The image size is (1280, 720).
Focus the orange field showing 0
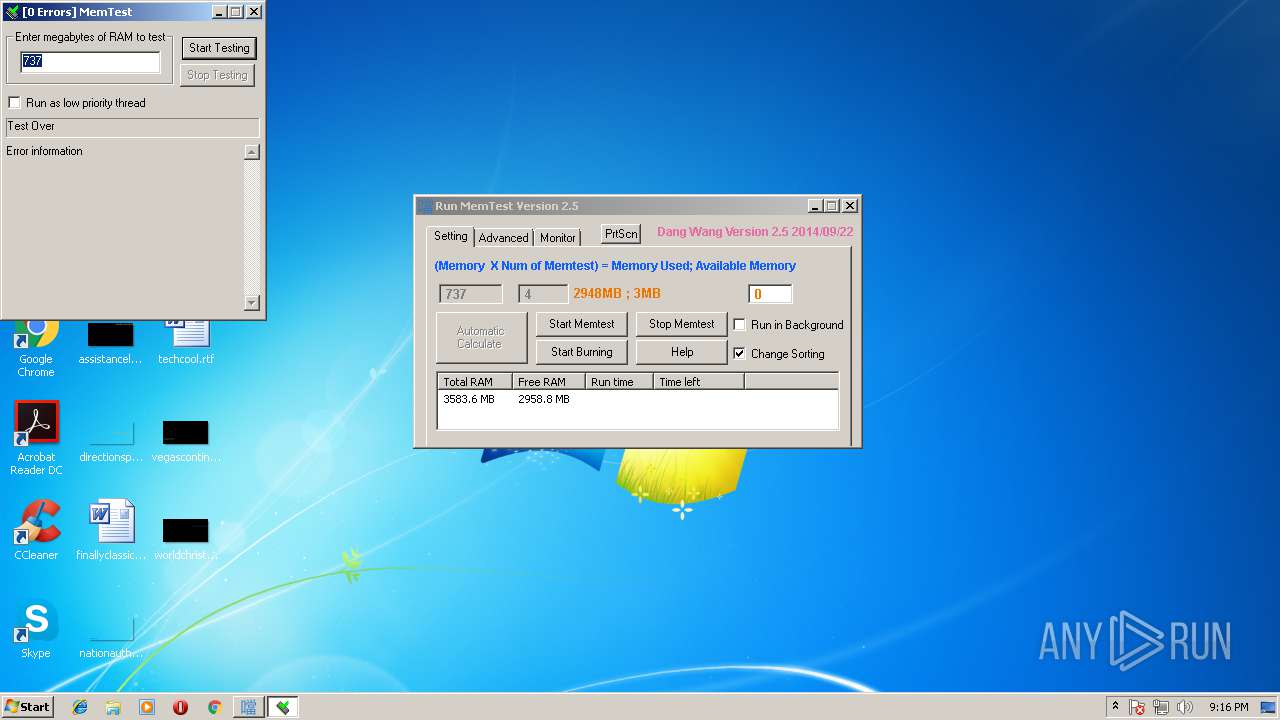pyautogui.click(x=770, y=294)
